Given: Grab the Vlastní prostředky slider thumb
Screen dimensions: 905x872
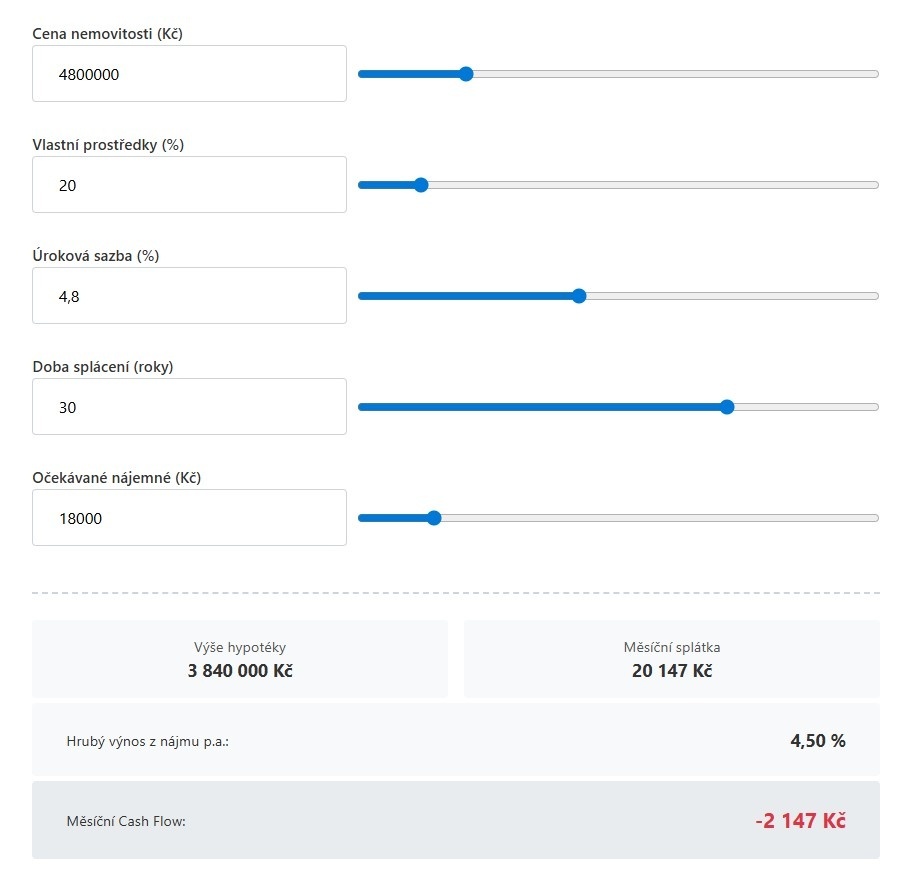Looking at the screenshot, I should tap(421, 184).
